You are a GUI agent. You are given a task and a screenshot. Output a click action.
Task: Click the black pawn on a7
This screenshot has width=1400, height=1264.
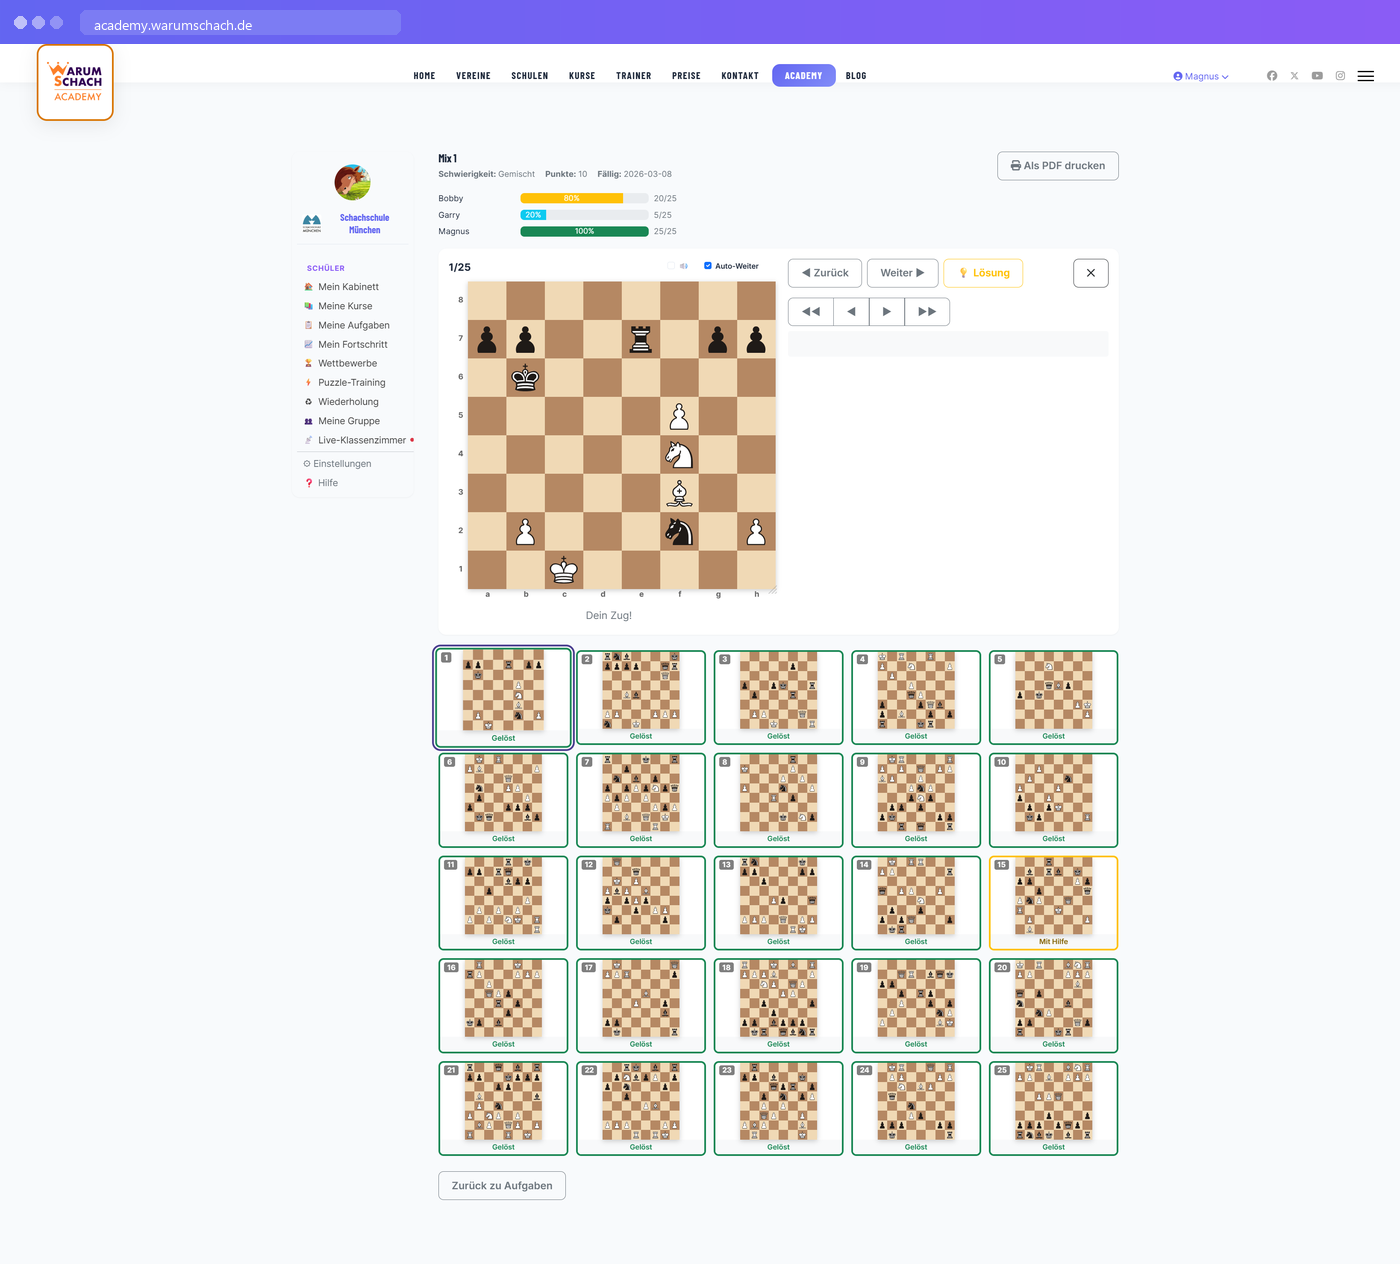click(487, 339)
